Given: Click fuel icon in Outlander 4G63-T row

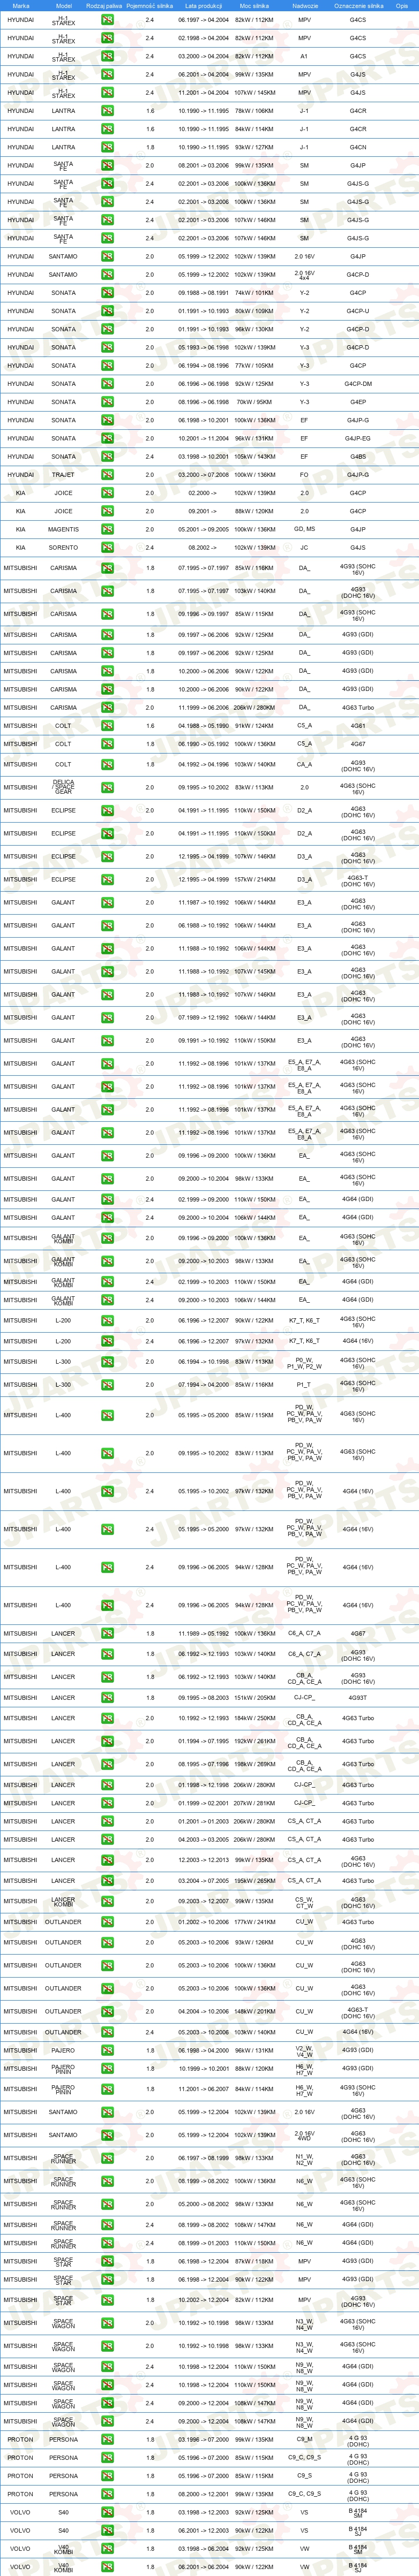Looking at the screenshot, I should (107, 2011).
